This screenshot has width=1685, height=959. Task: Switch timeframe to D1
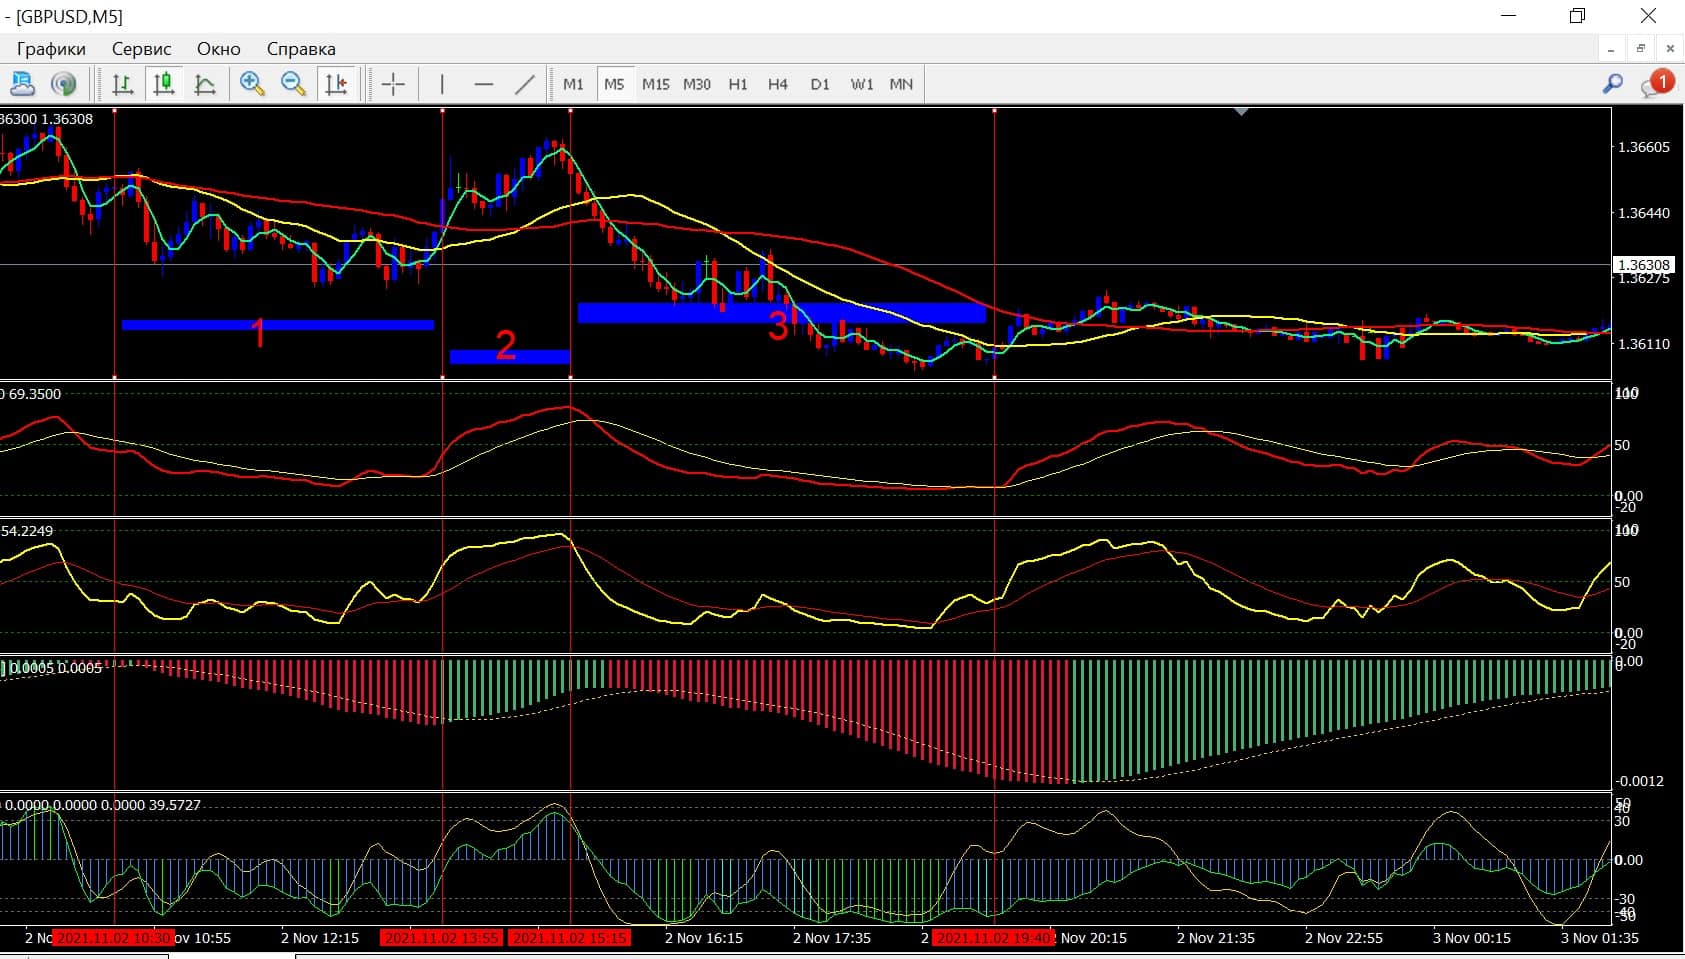[820, 84]
